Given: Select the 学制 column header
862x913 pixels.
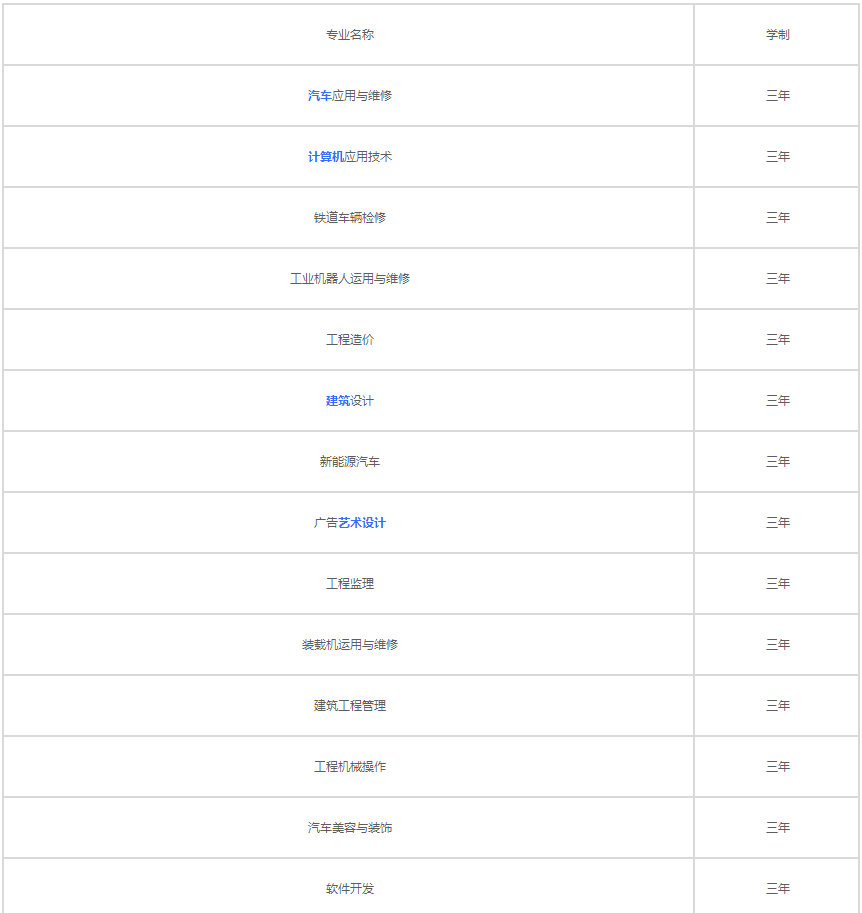Looking at the screenshot, I should click(778, 35).
